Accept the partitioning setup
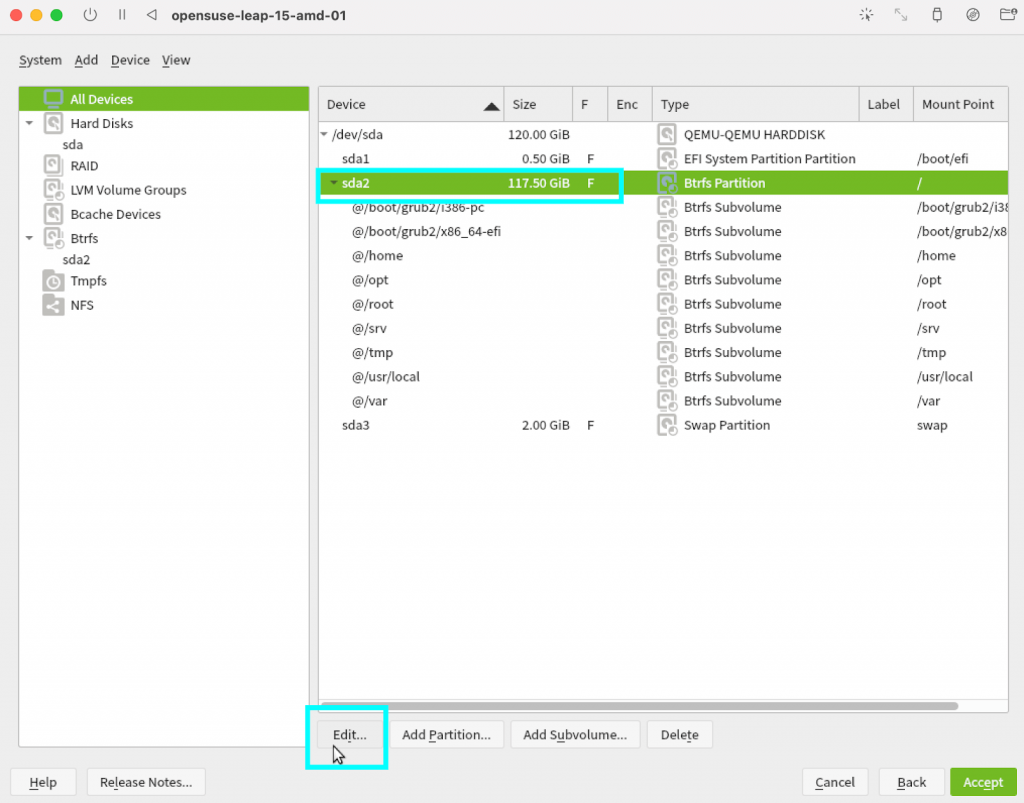The height and width of the screenshot is (803, 1024). [x=983, y=782]
